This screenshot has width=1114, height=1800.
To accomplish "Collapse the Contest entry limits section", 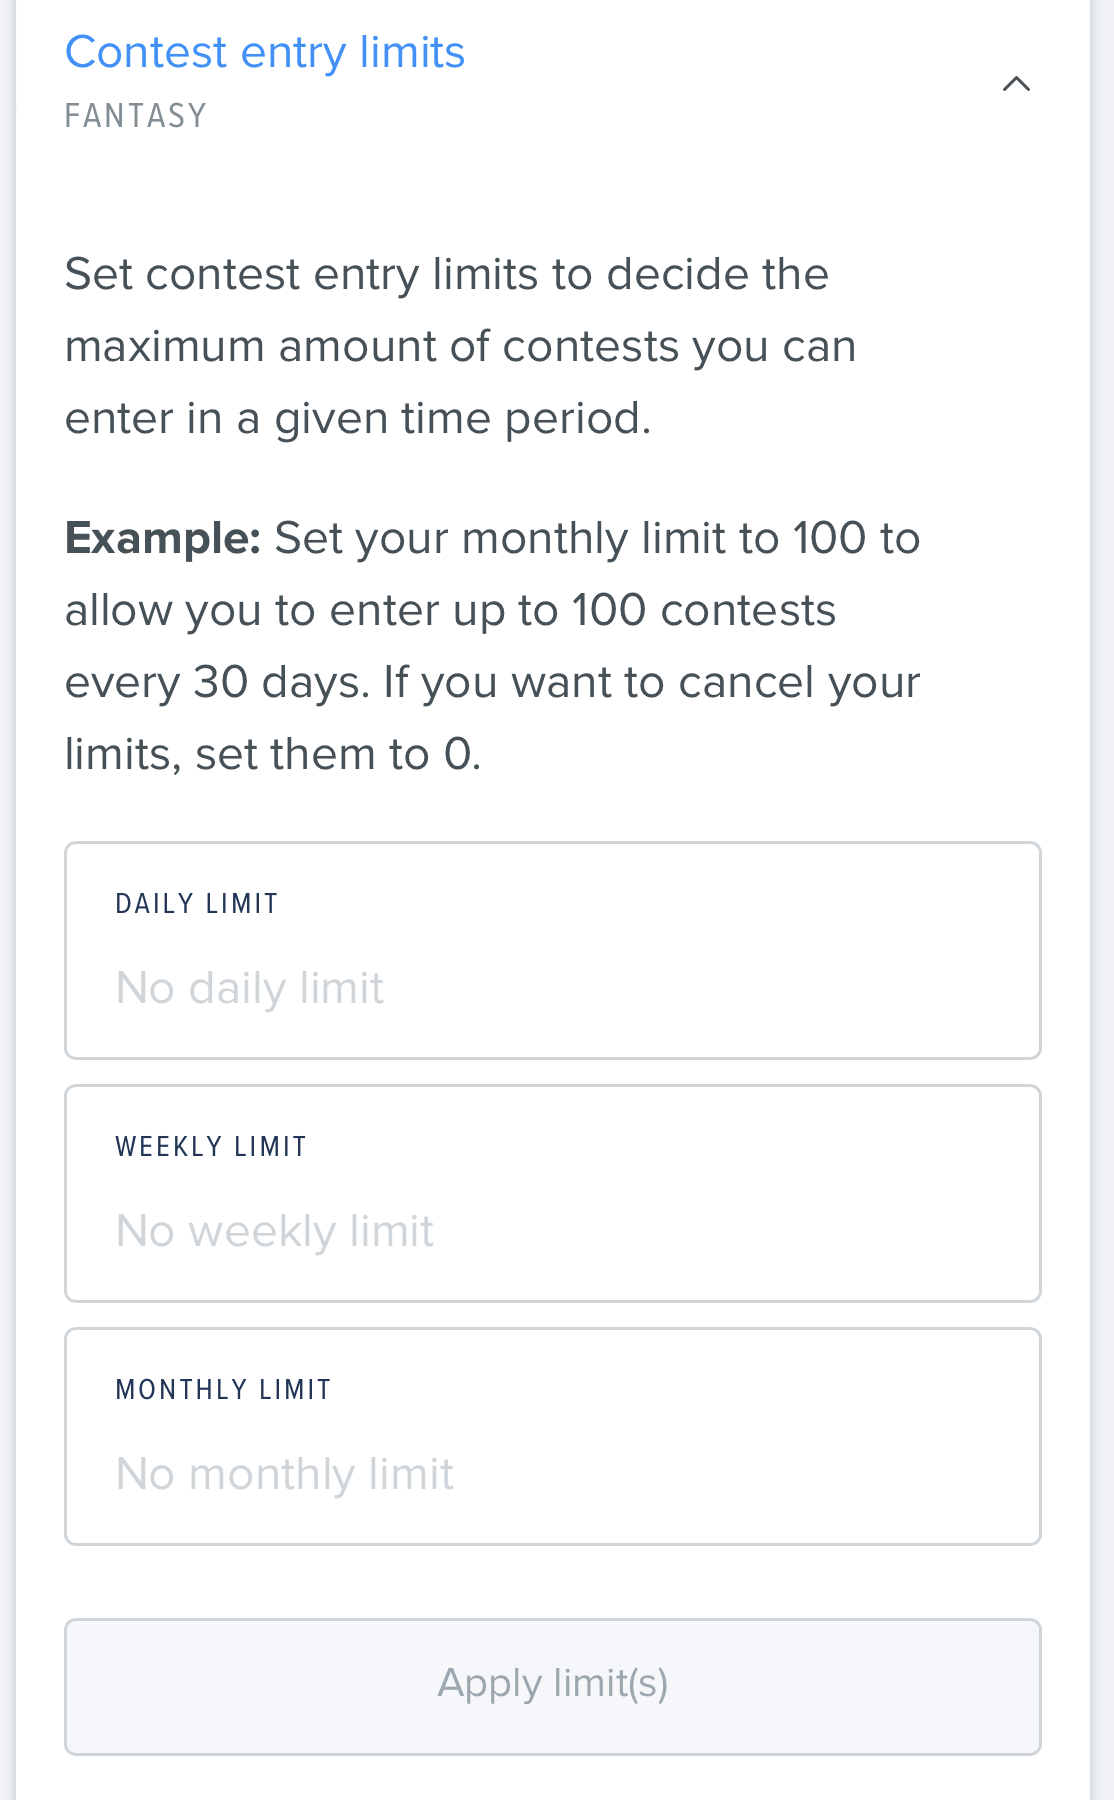I will pyautogui.click(x=1017, y=85).
